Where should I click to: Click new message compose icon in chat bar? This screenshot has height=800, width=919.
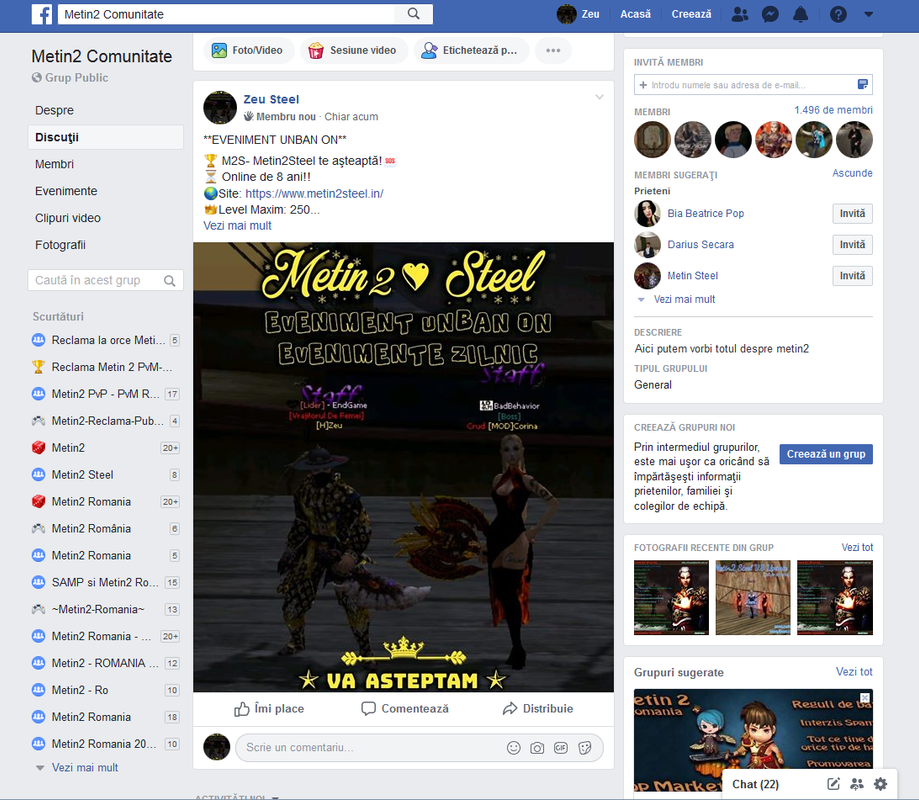tap(833, 784)
